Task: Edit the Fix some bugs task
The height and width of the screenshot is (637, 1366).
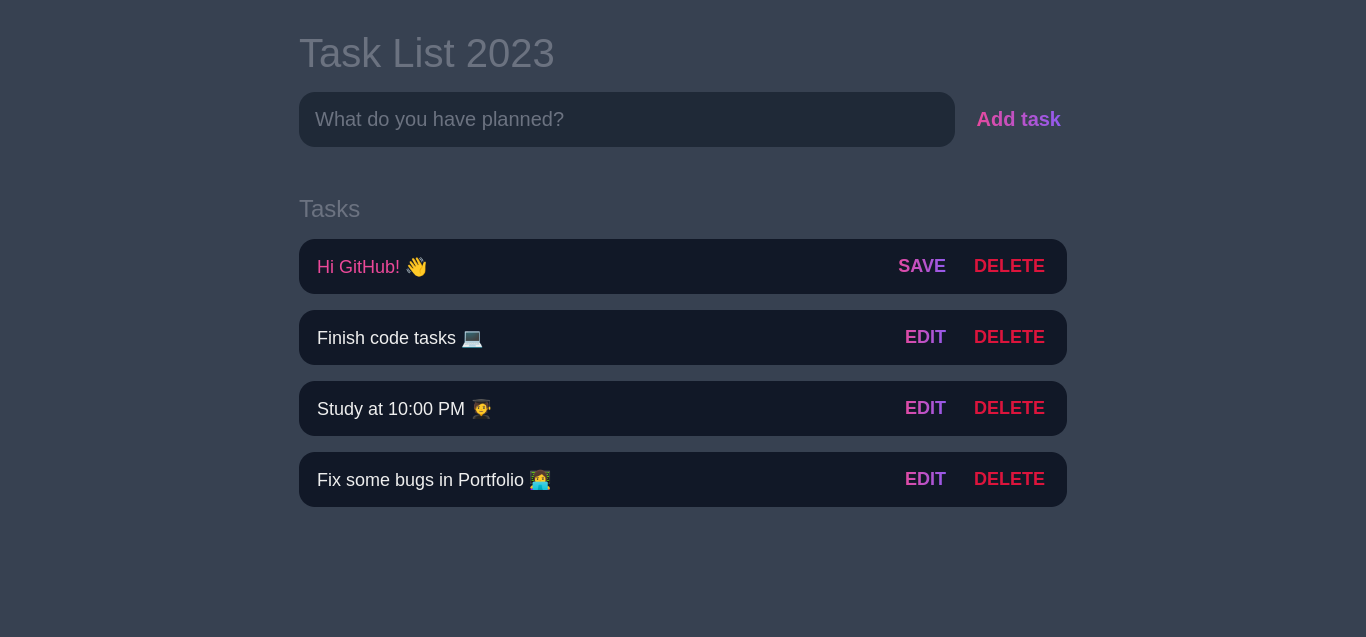Action: tap(925, 479)
